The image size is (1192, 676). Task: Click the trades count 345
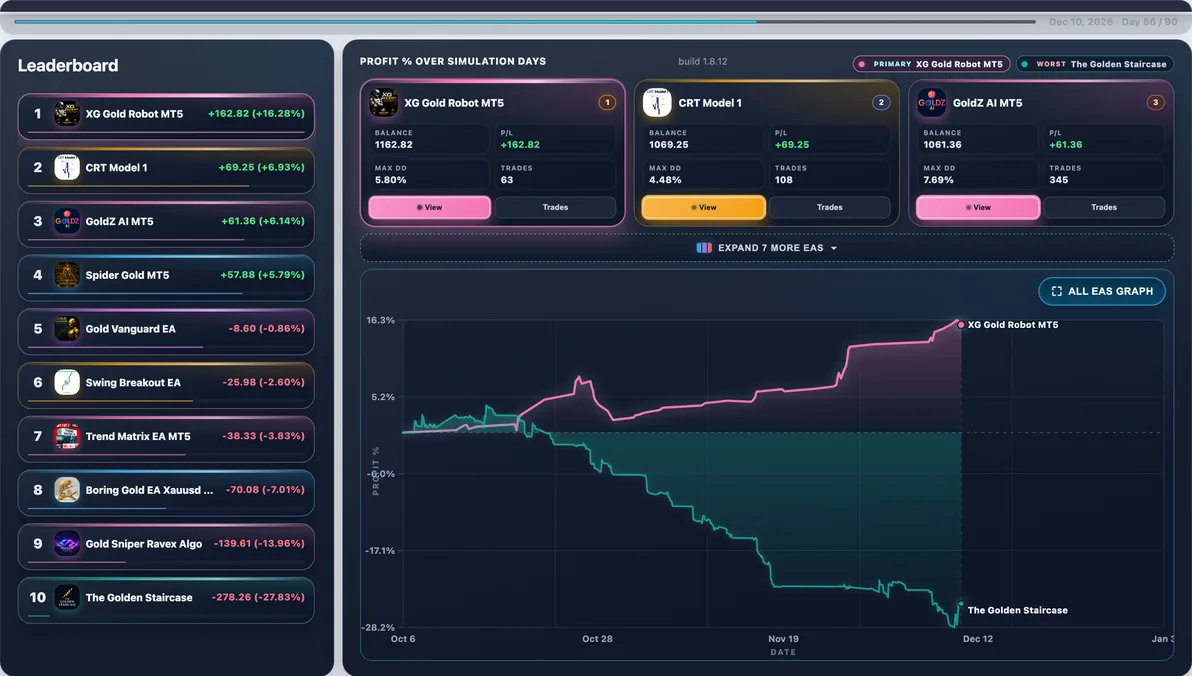tap(1059, 180)
